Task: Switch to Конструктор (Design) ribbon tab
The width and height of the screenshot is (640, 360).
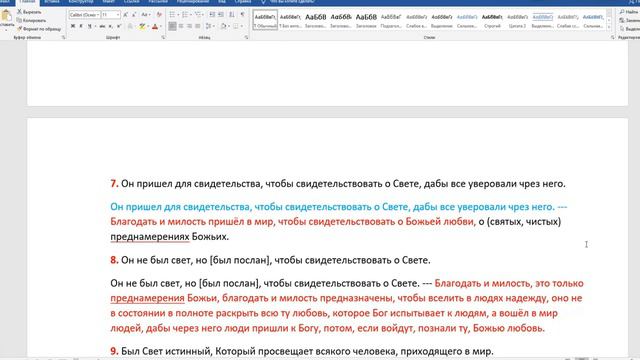Action: coord(81,2)
